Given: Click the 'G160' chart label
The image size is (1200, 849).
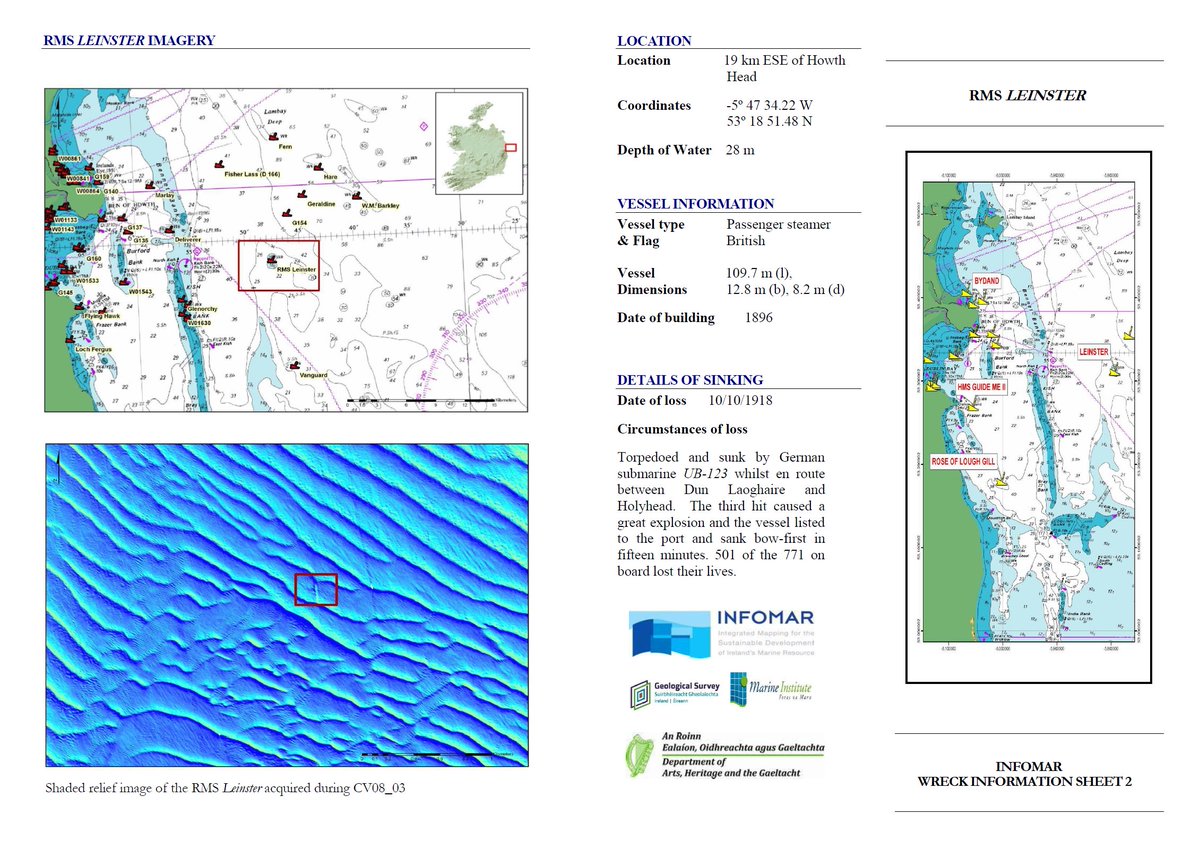Looking at the screenshot, I should (x=94, y=258).
